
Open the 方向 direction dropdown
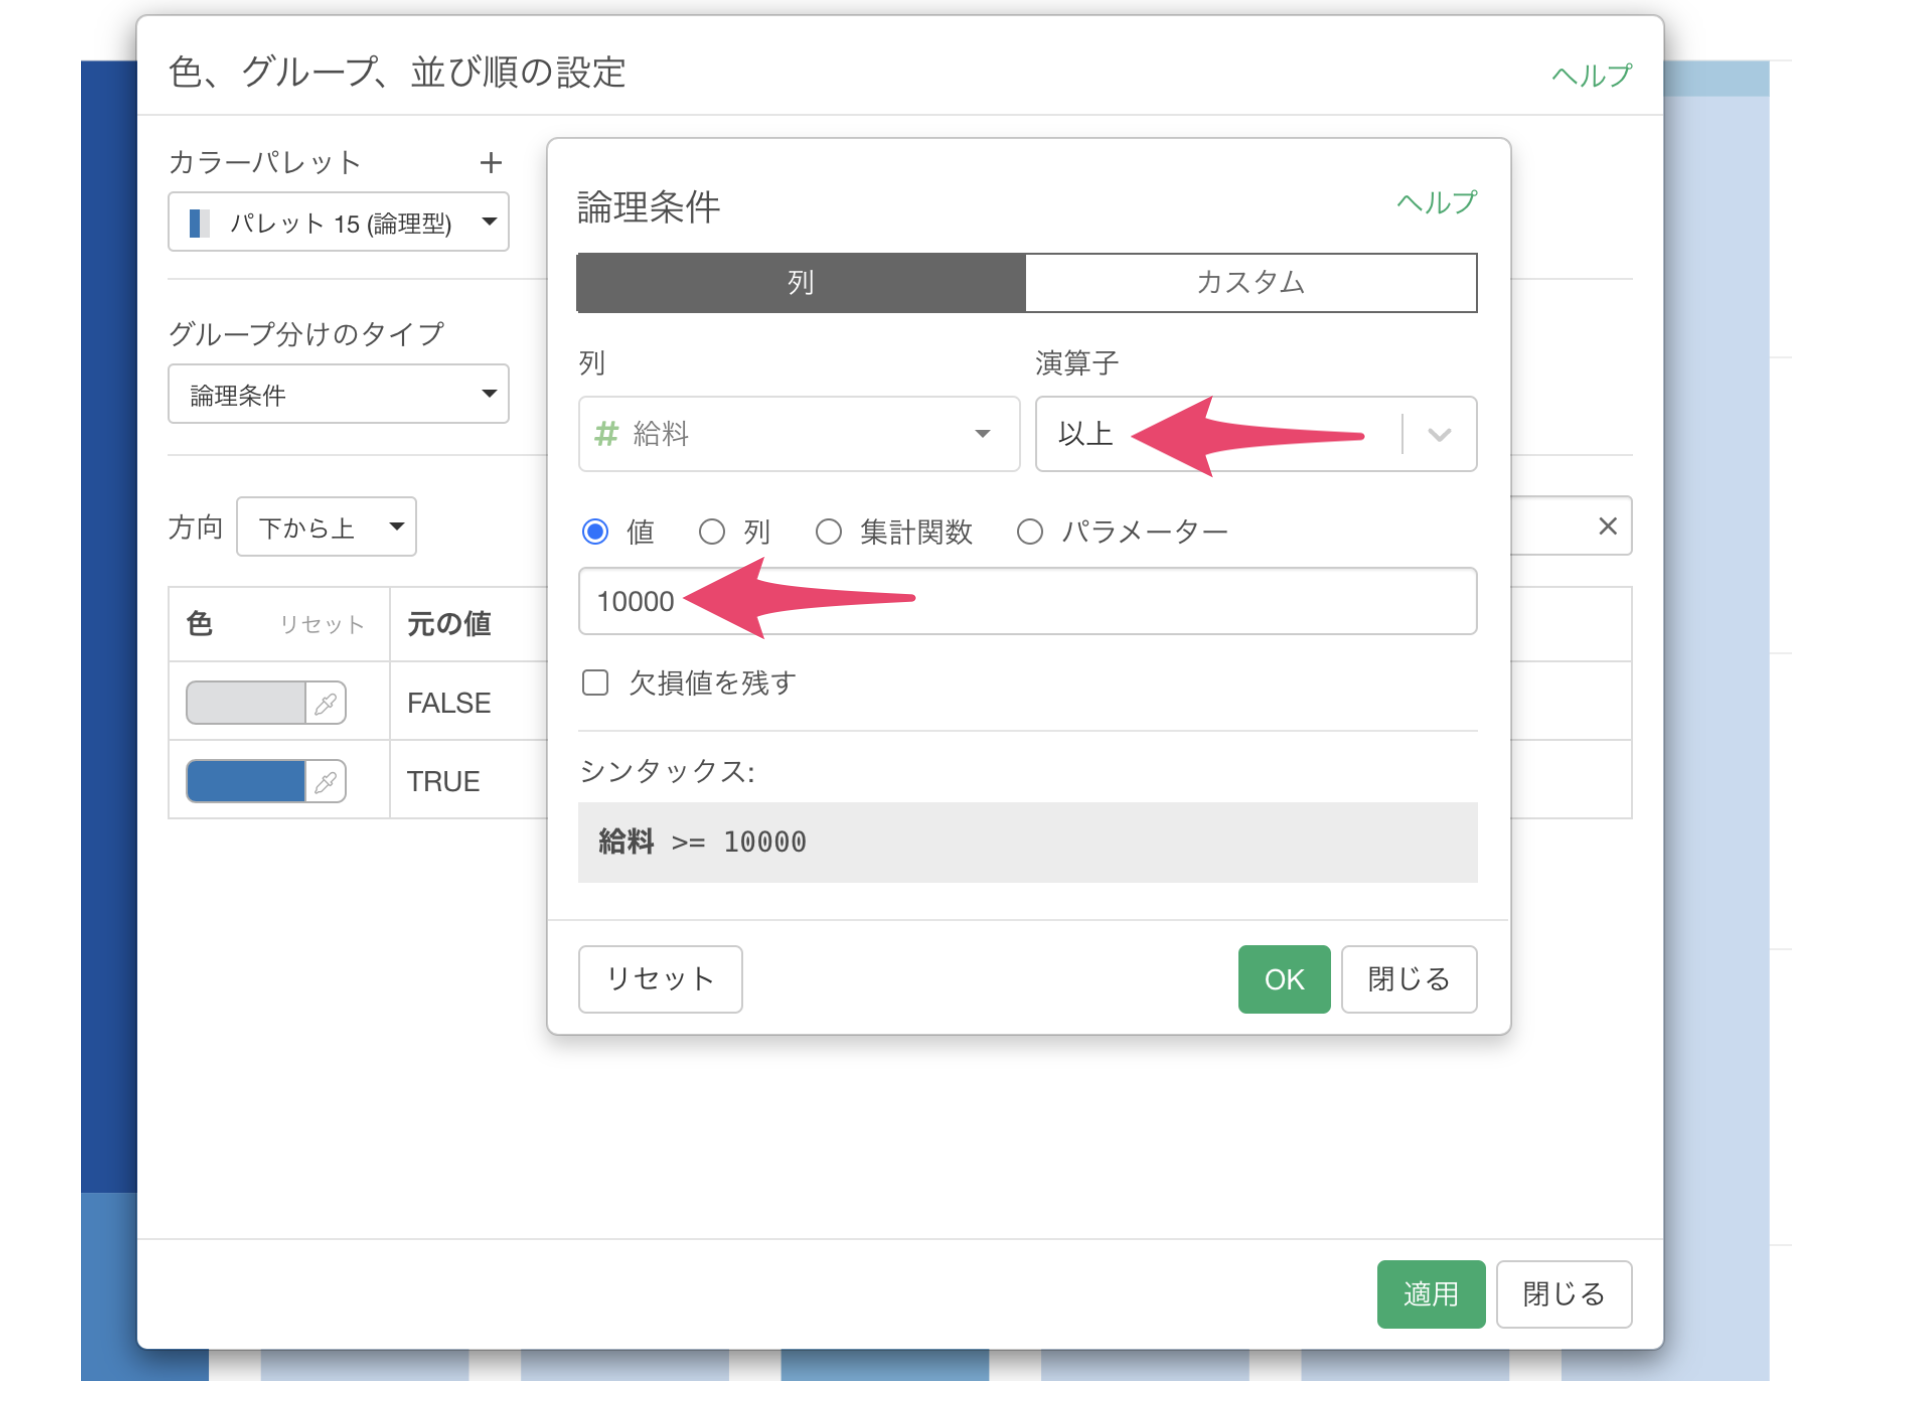(326, 527)
